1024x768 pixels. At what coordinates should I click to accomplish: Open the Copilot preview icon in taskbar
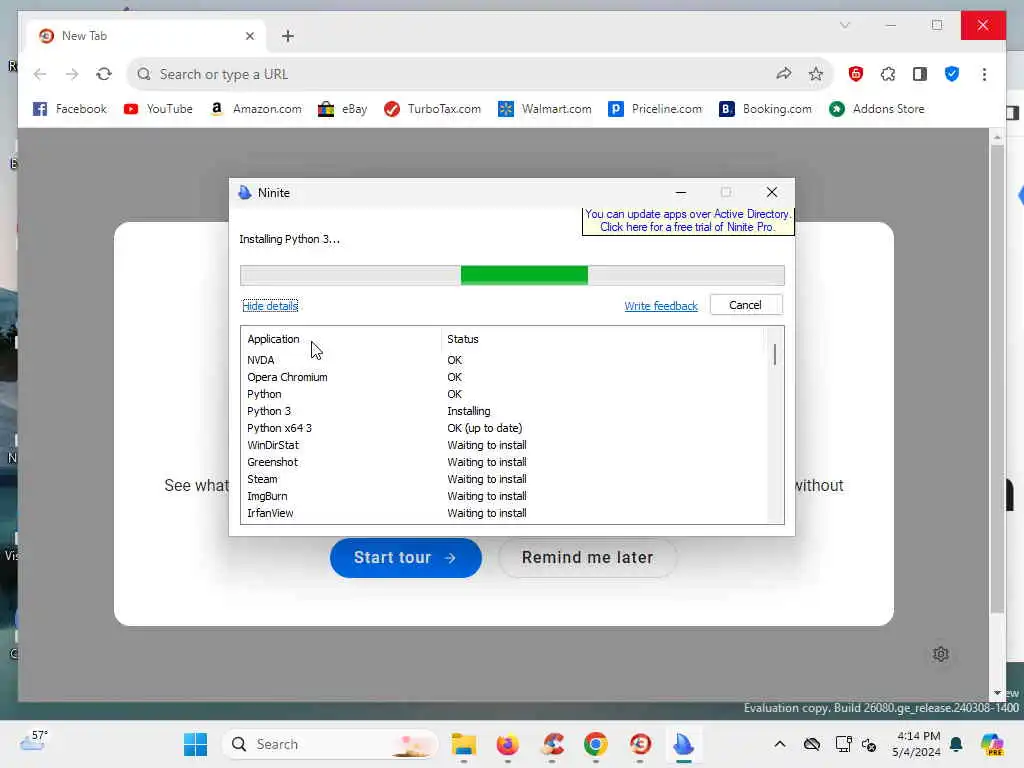click(991, 744)
